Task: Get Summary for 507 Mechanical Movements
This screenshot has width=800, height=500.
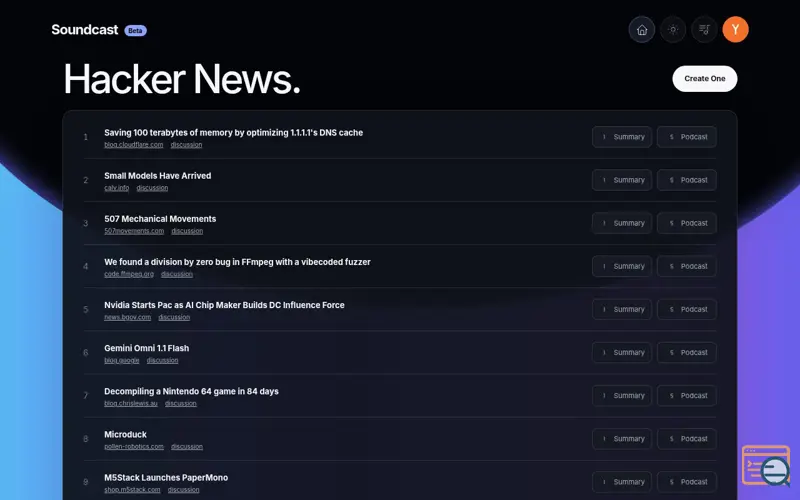Action: (622, 223)
